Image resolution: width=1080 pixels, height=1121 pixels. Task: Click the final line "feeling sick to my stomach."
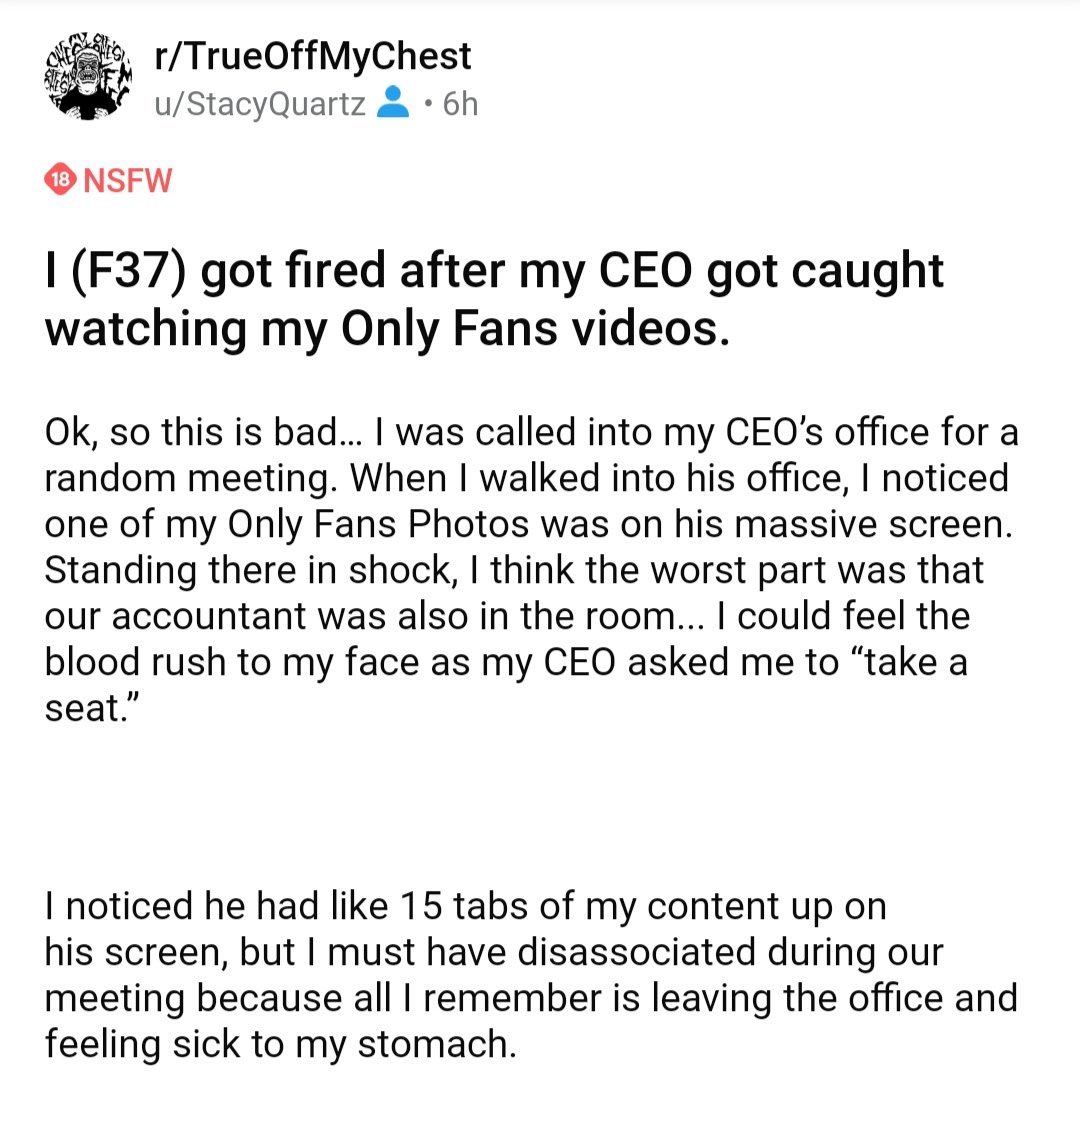click(280, 1045)
